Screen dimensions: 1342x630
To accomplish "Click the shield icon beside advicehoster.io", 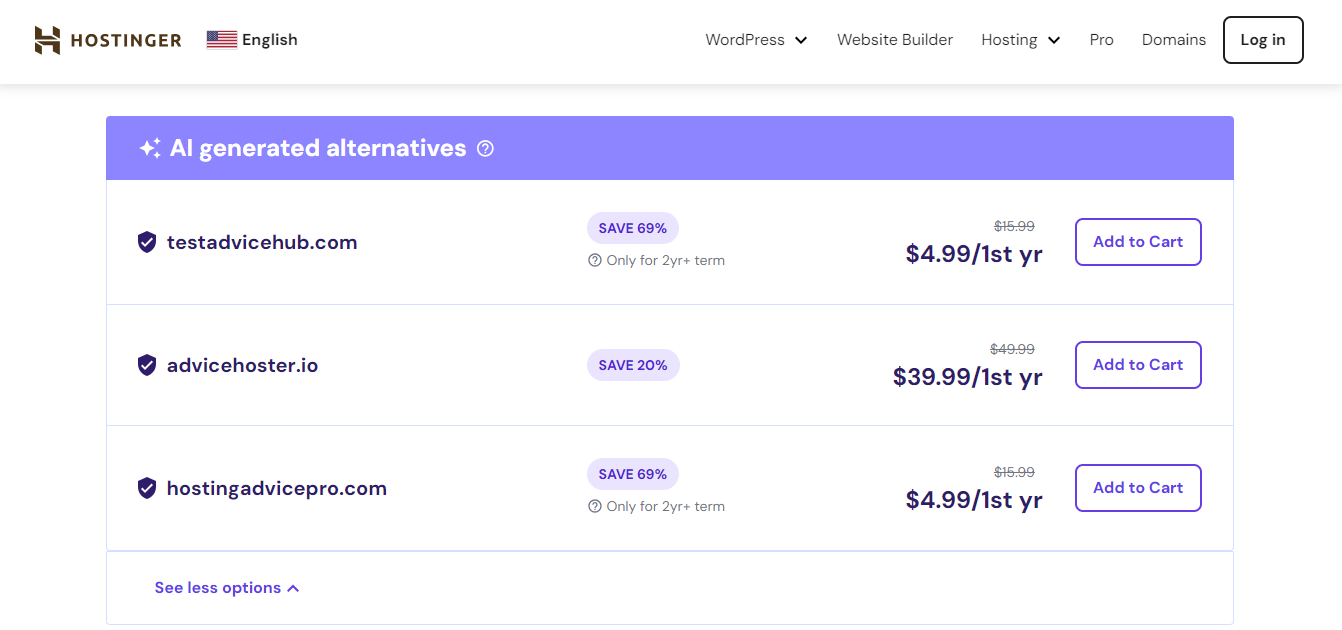I will tap(147, 365).
